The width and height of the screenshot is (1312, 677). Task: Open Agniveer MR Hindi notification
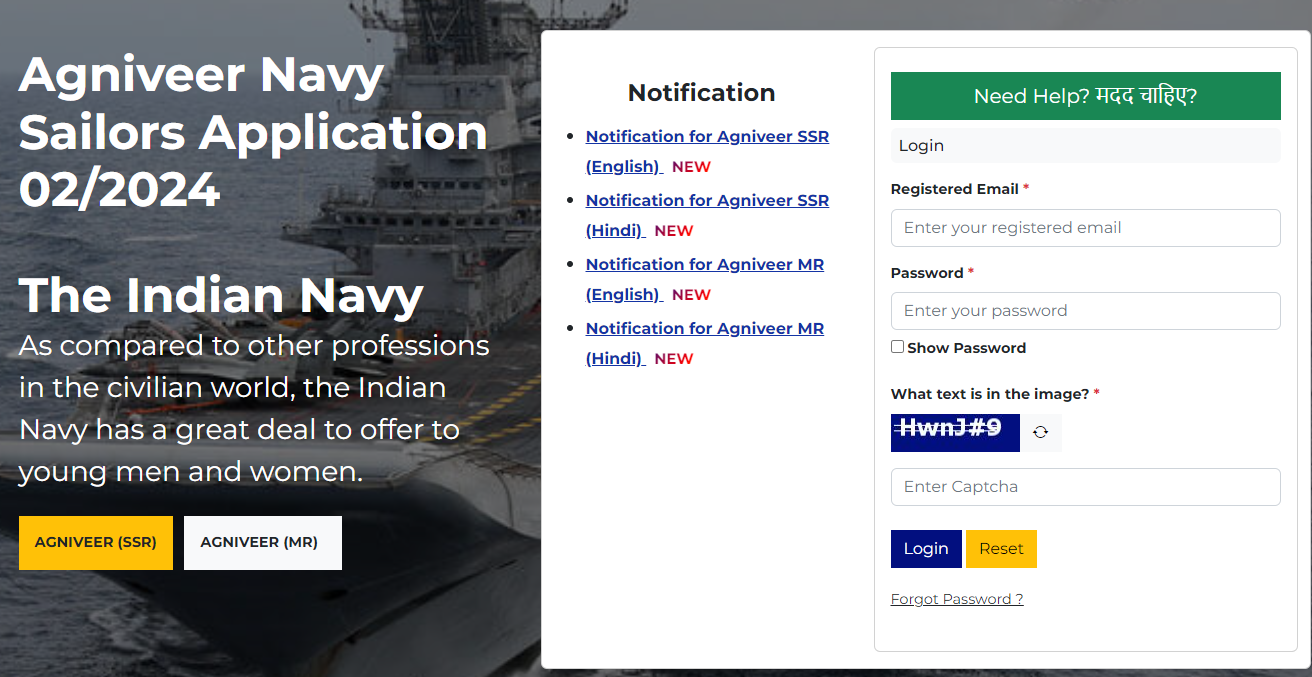[704, 329]
